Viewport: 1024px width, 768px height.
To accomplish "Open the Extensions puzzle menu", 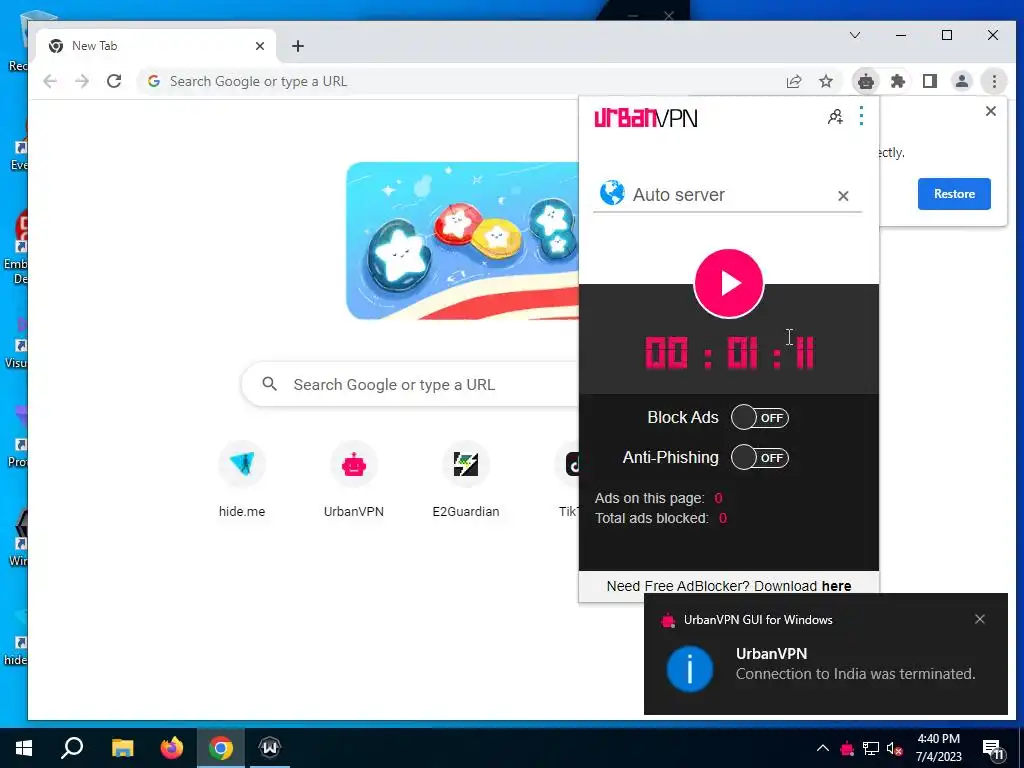I will tap(898, 82).
